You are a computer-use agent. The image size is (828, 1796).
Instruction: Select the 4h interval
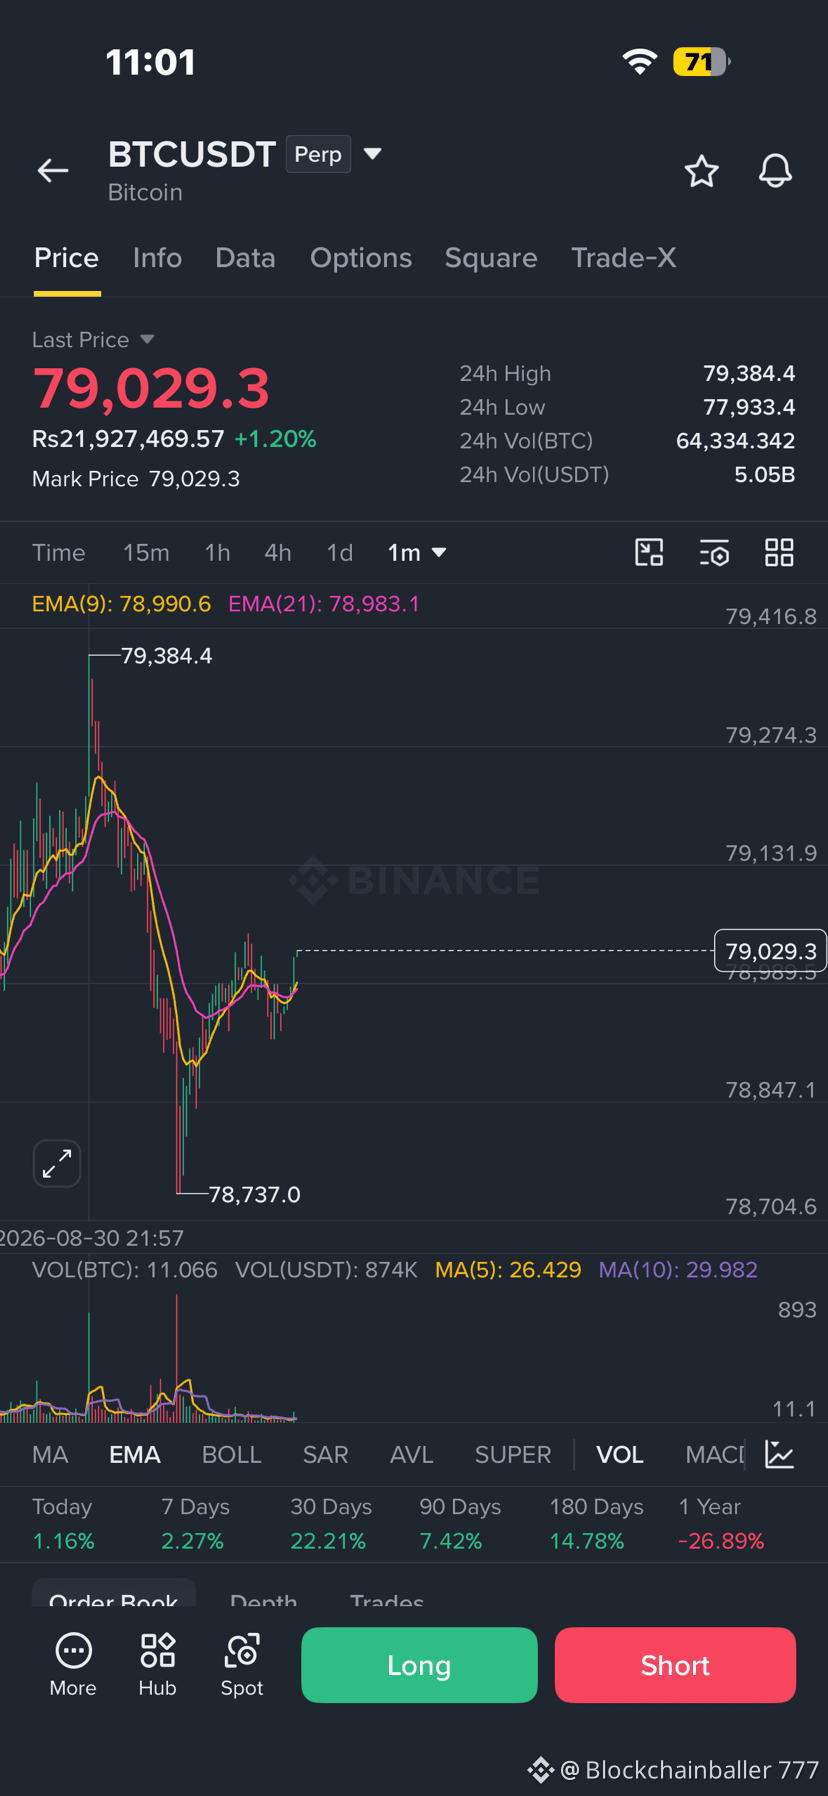[278, 552]
